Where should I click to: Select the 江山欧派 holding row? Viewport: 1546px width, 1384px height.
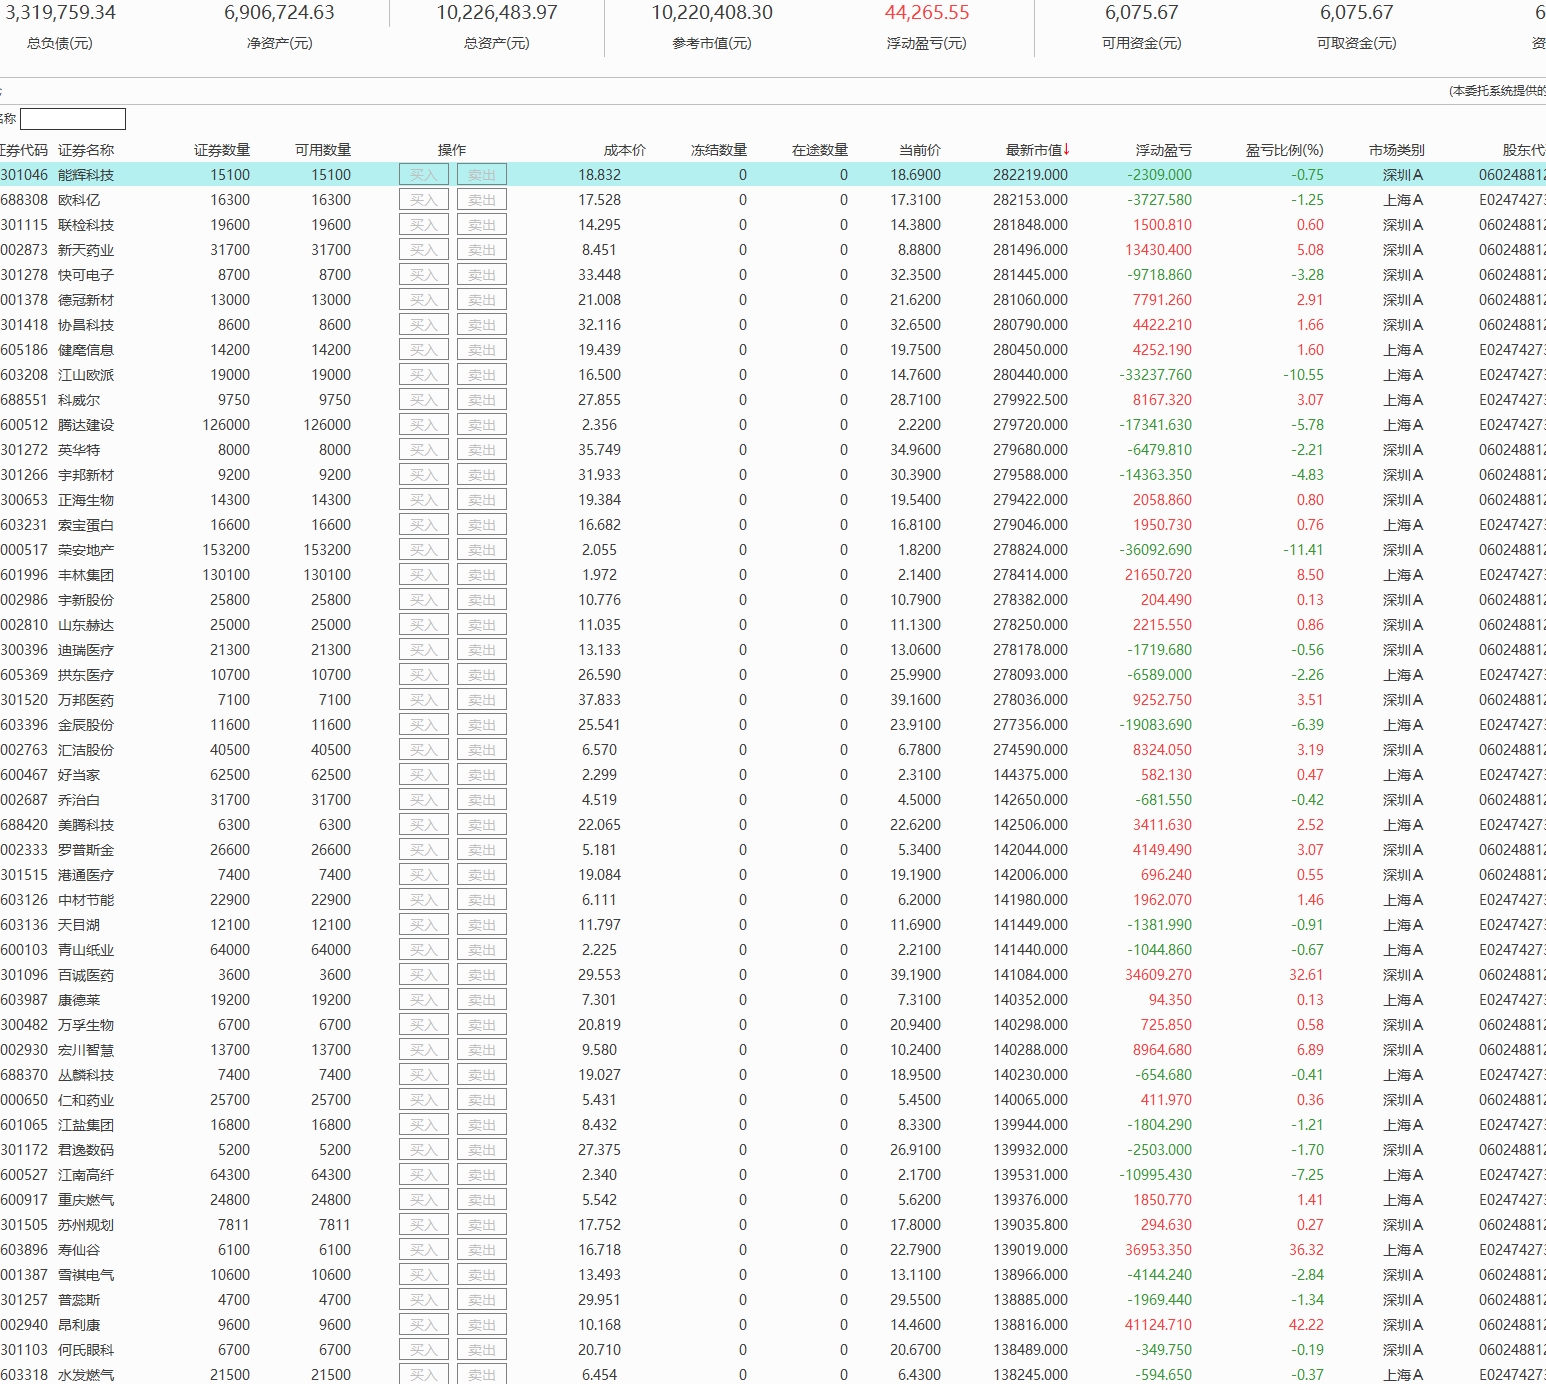86,375
